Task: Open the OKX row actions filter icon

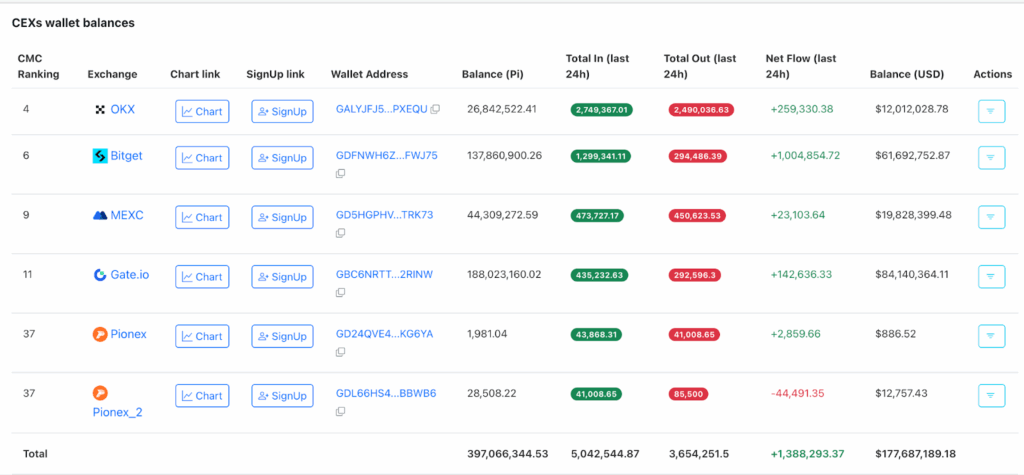Action: [x=991, y=111]
